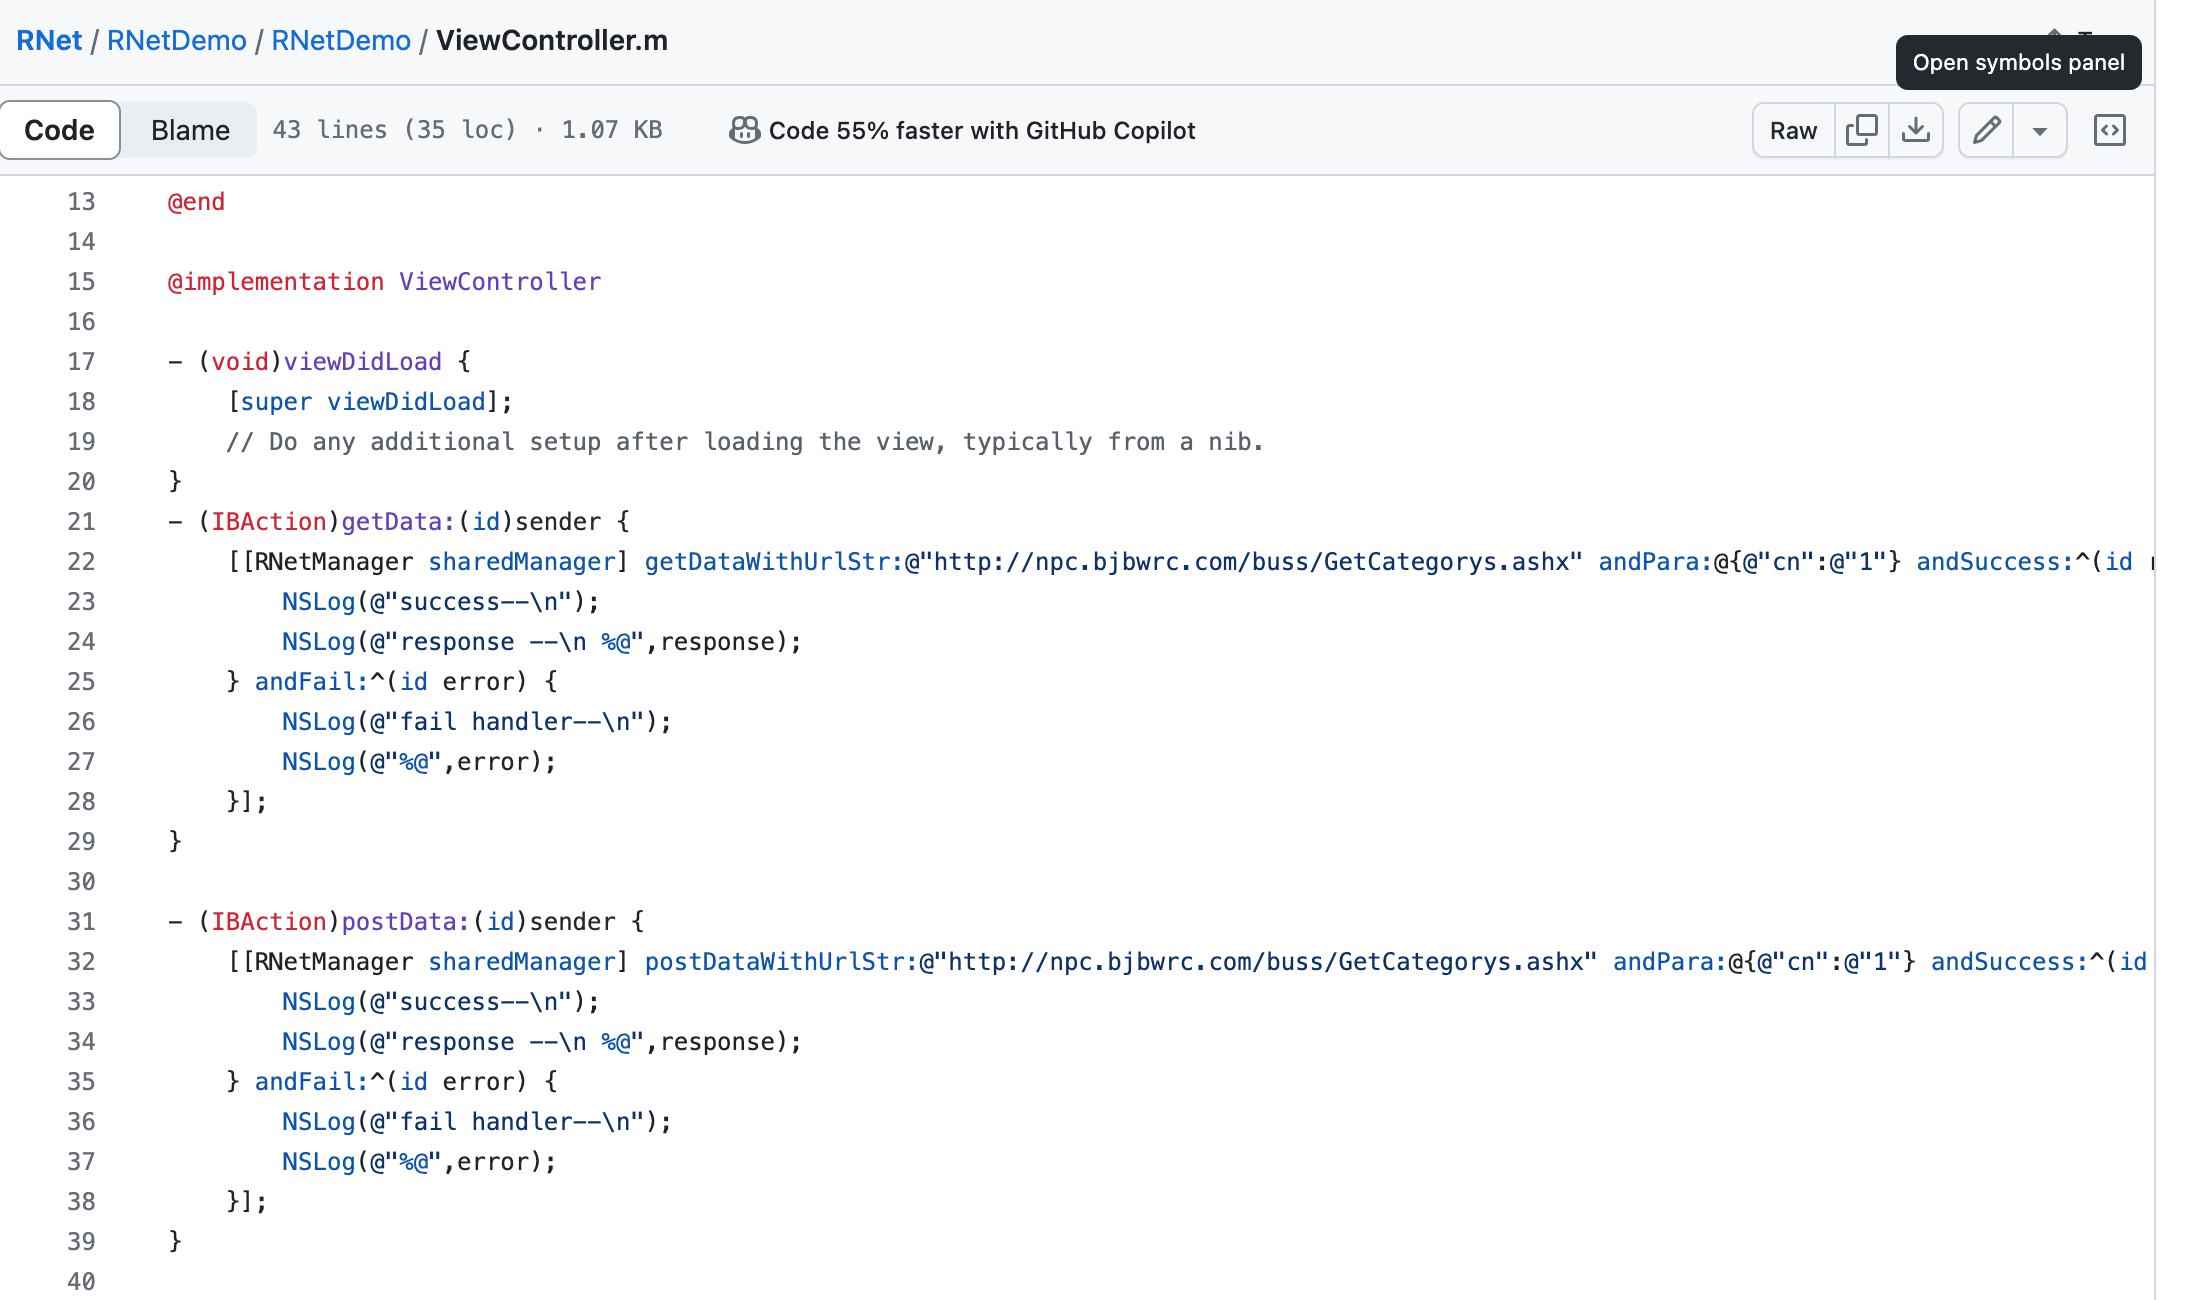
Task: Copy raw file contents icon
Action: [1861, 130]
